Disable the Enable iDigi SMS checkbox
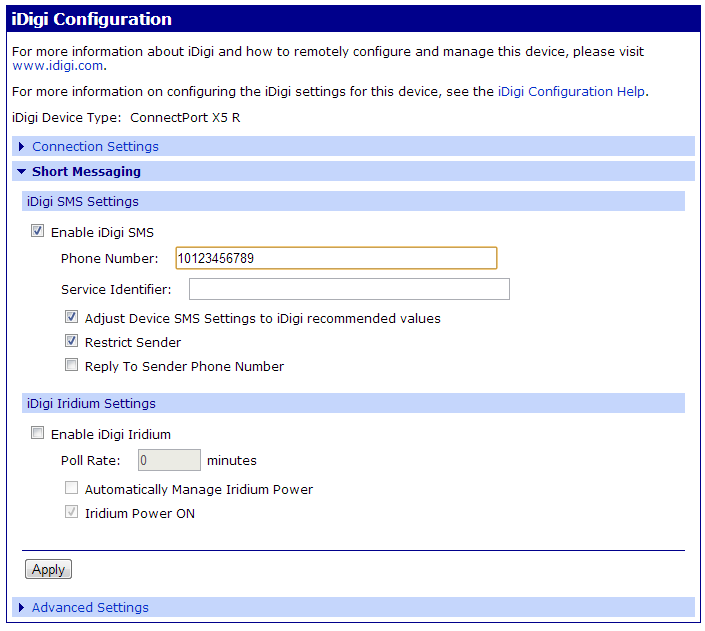 (38, 232)
